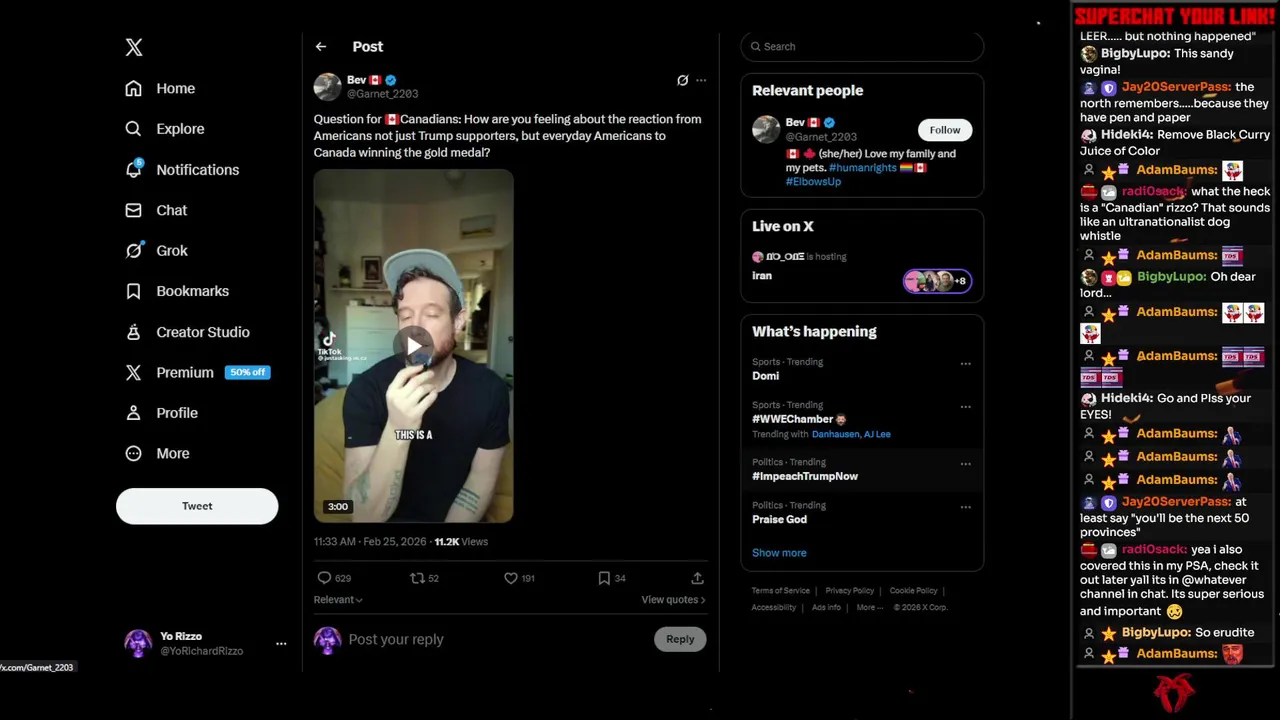Follow Bev with the Follow button
Screen dimensions: 1280x720
tap(945, 130)
